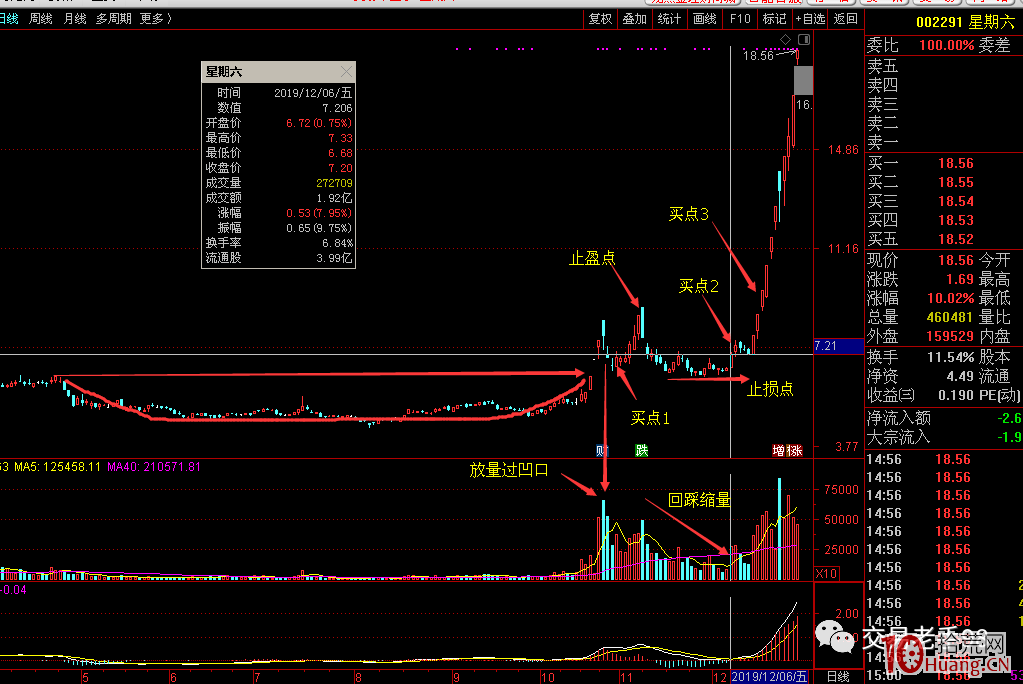Image resolution: width=1023 pixels, height=684 pixels.
Task: Click the 现价 18.56 current price
Action: pos(956,260)
